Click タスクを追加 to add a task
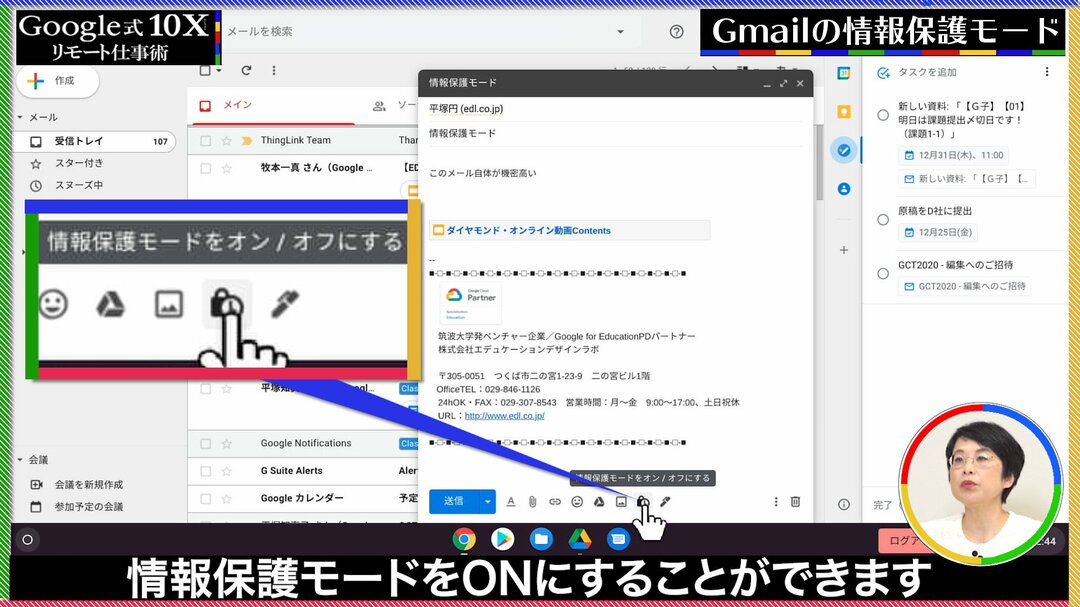 [927, 72]
